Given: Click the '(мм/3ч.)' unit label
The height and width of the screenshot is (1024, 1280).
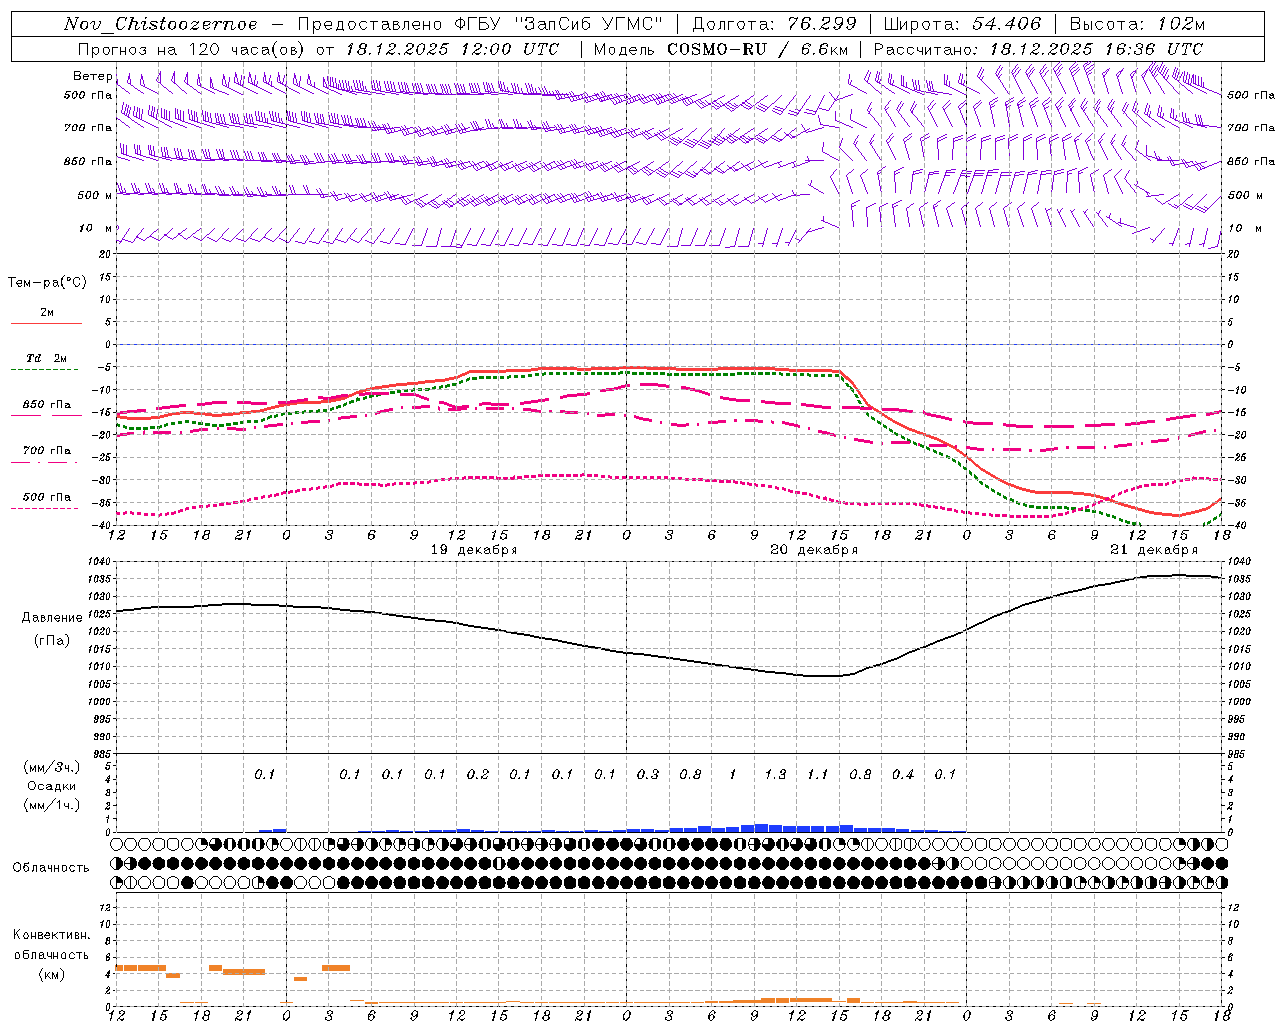Looking at the screenshot, I should (51, 767).
